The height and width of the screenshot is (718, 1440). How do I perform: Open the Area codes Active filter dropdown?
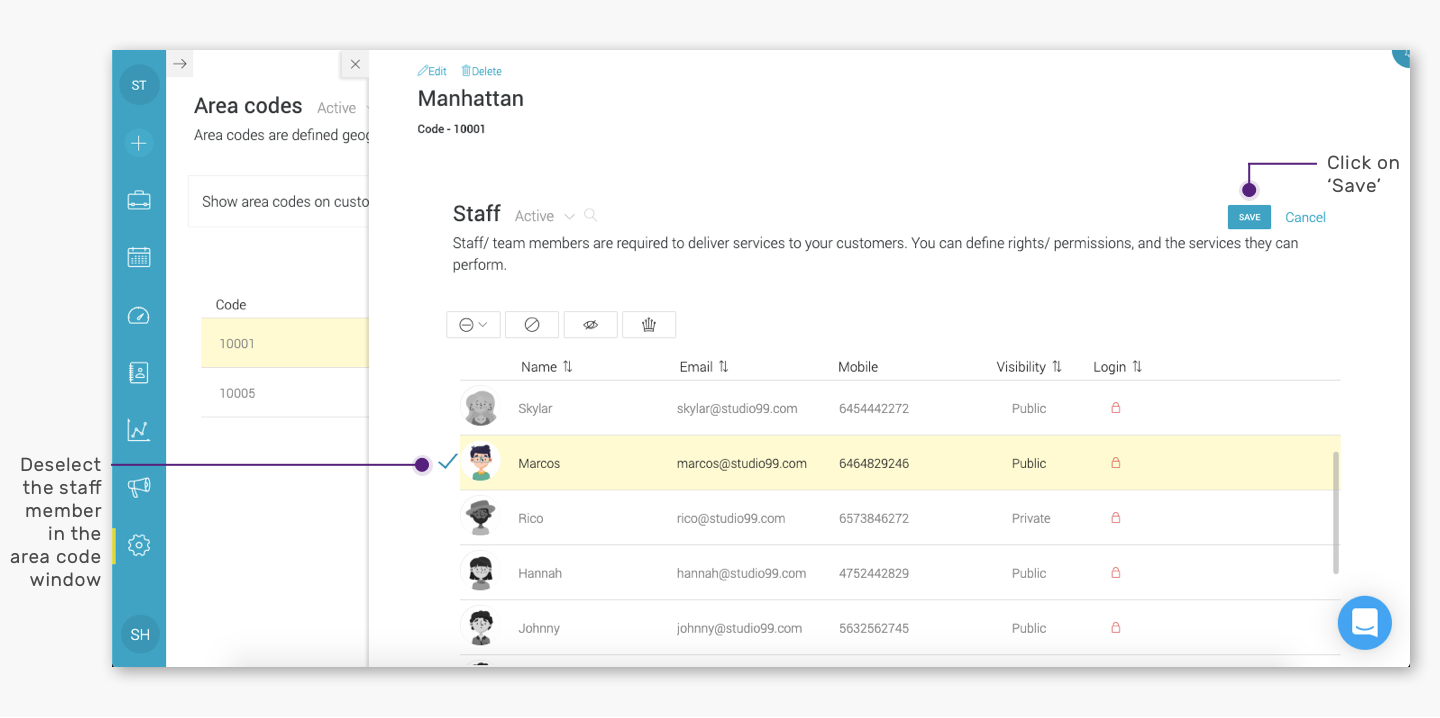pos(343,108)
